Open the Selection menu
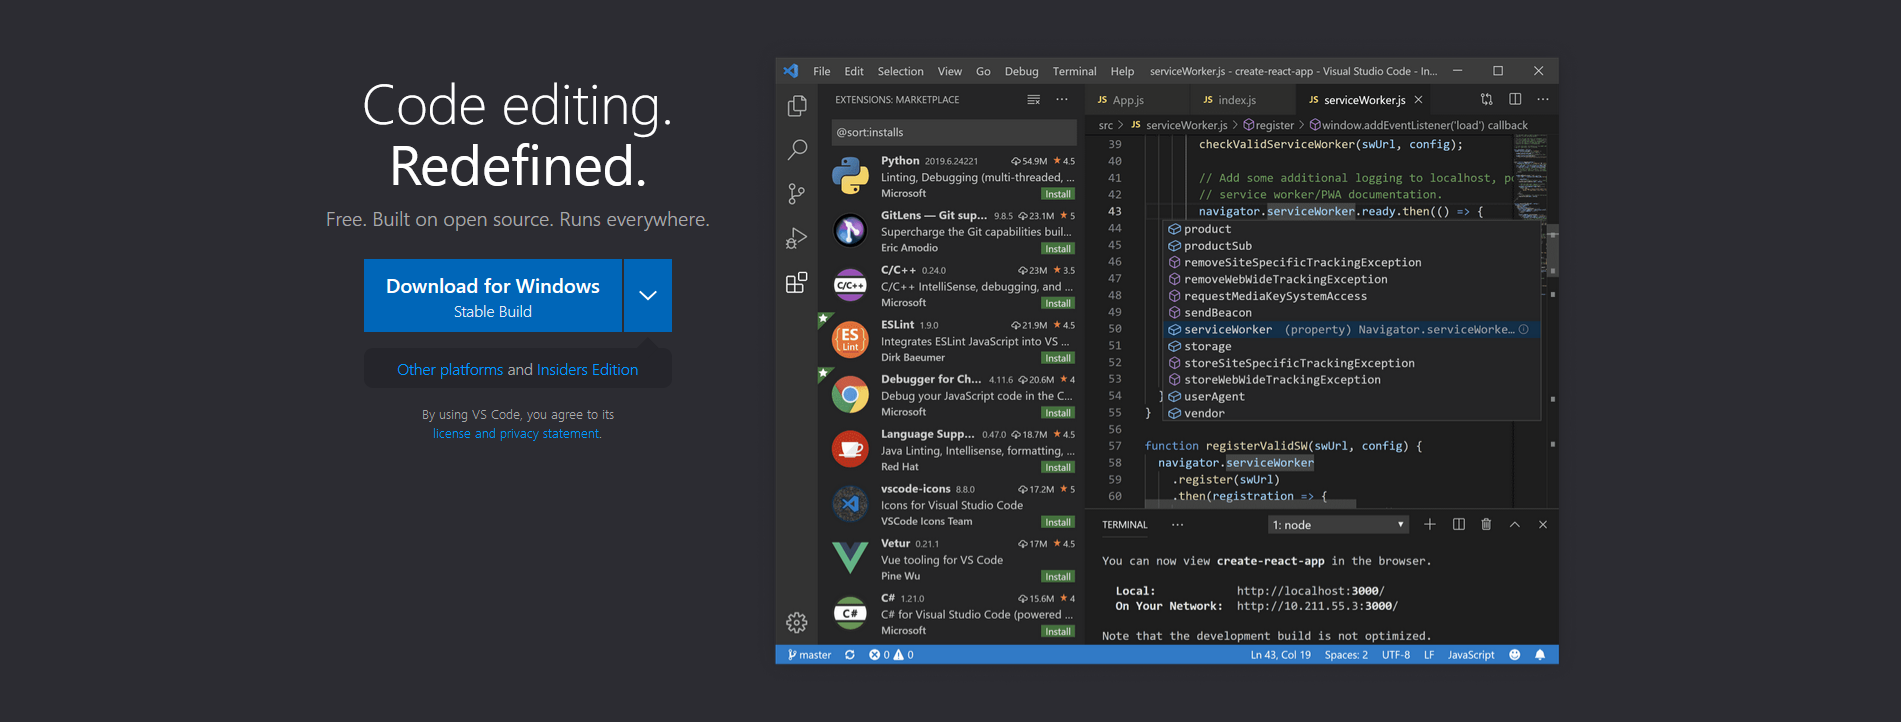Viewport: 1901px width, 722px height. 900,71
